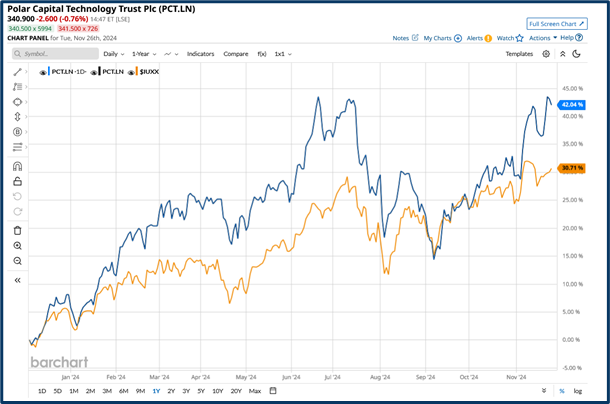Select the 6M time range

pos(123,391)
